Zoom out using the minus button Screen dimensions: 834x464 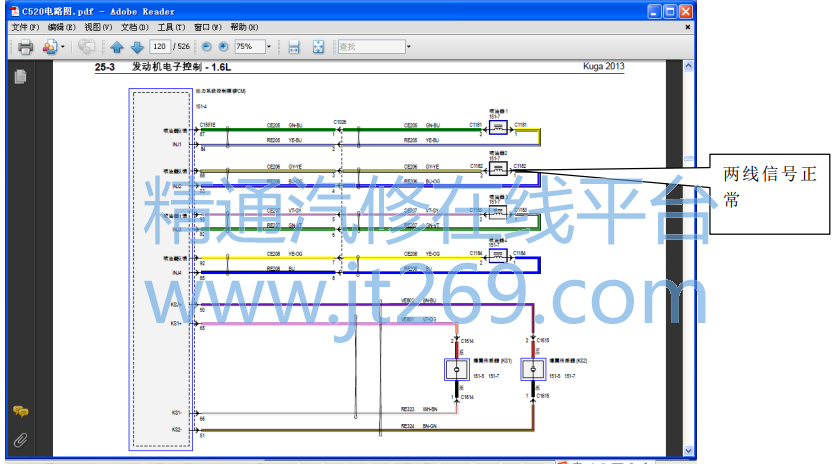(206, 47)
